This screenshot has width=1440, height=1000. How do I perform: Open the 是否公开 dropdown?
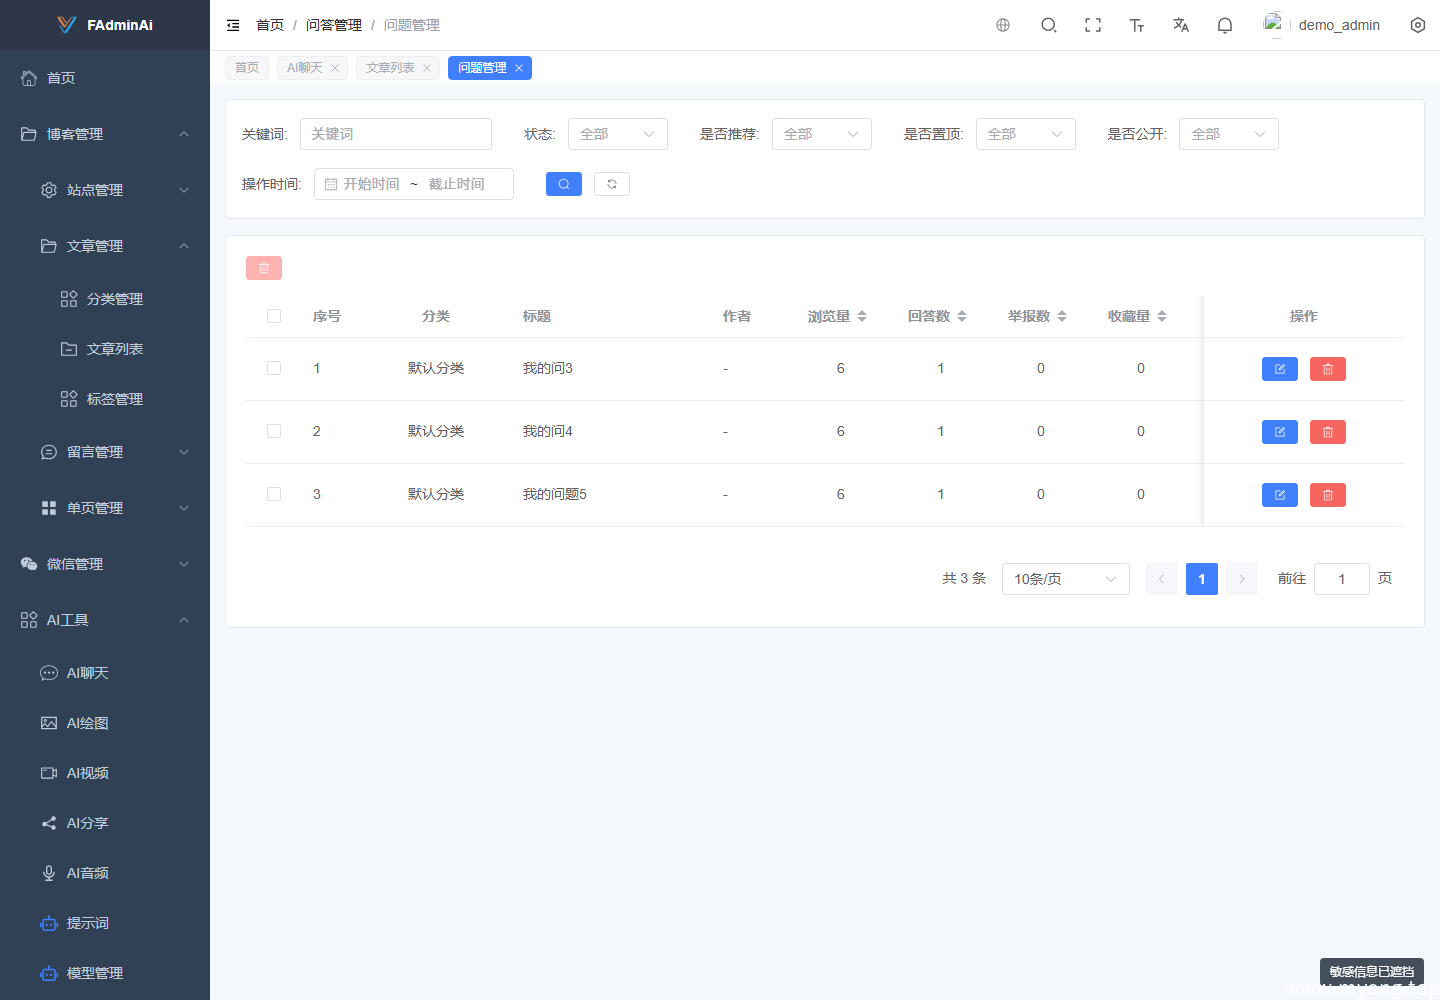(x=1229, y=134)
